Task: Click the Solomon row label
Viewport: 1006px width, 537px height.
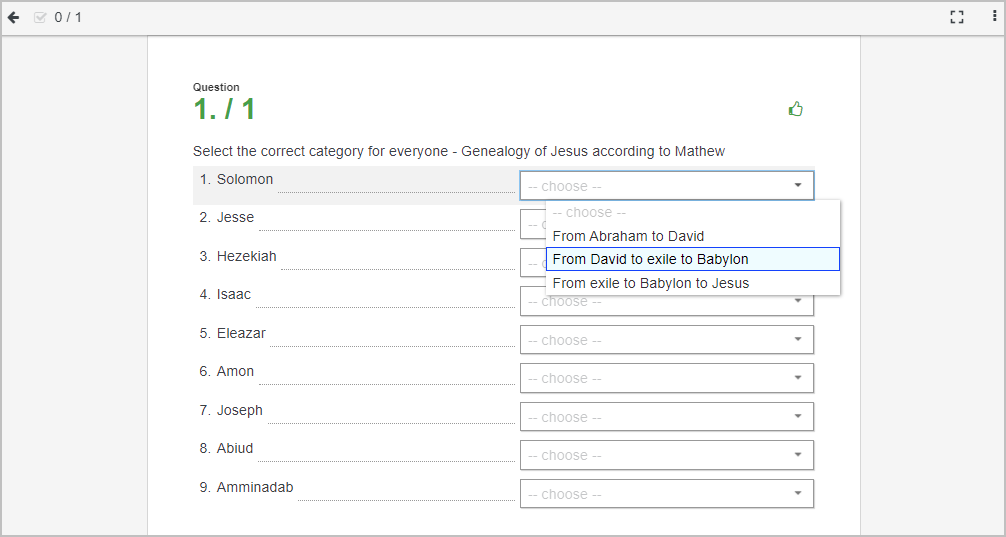Action: [x=244, y=179]
